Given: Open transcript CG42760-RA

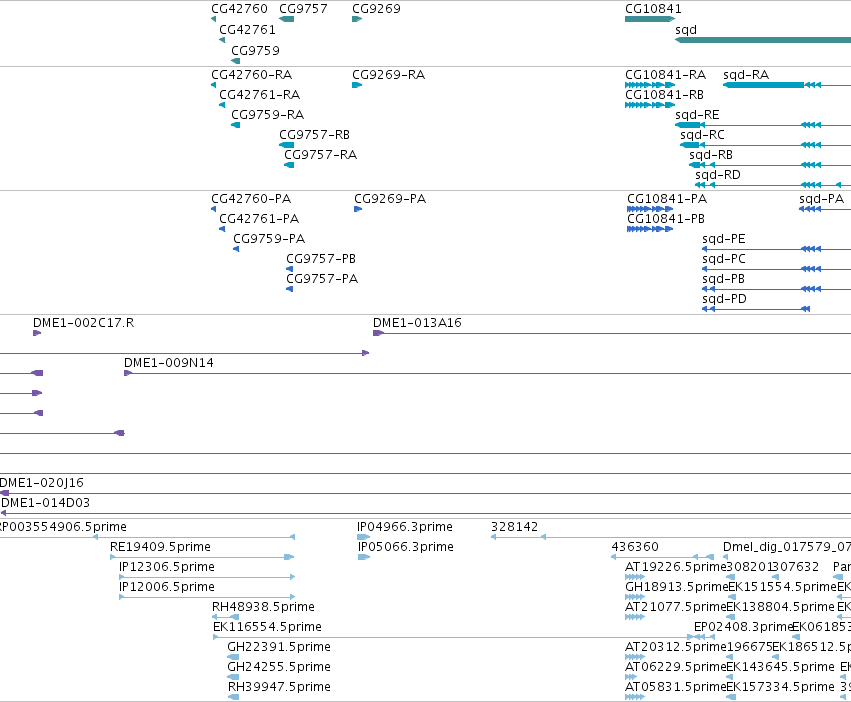Looking at the screenshot, I should tap(251, 74).
